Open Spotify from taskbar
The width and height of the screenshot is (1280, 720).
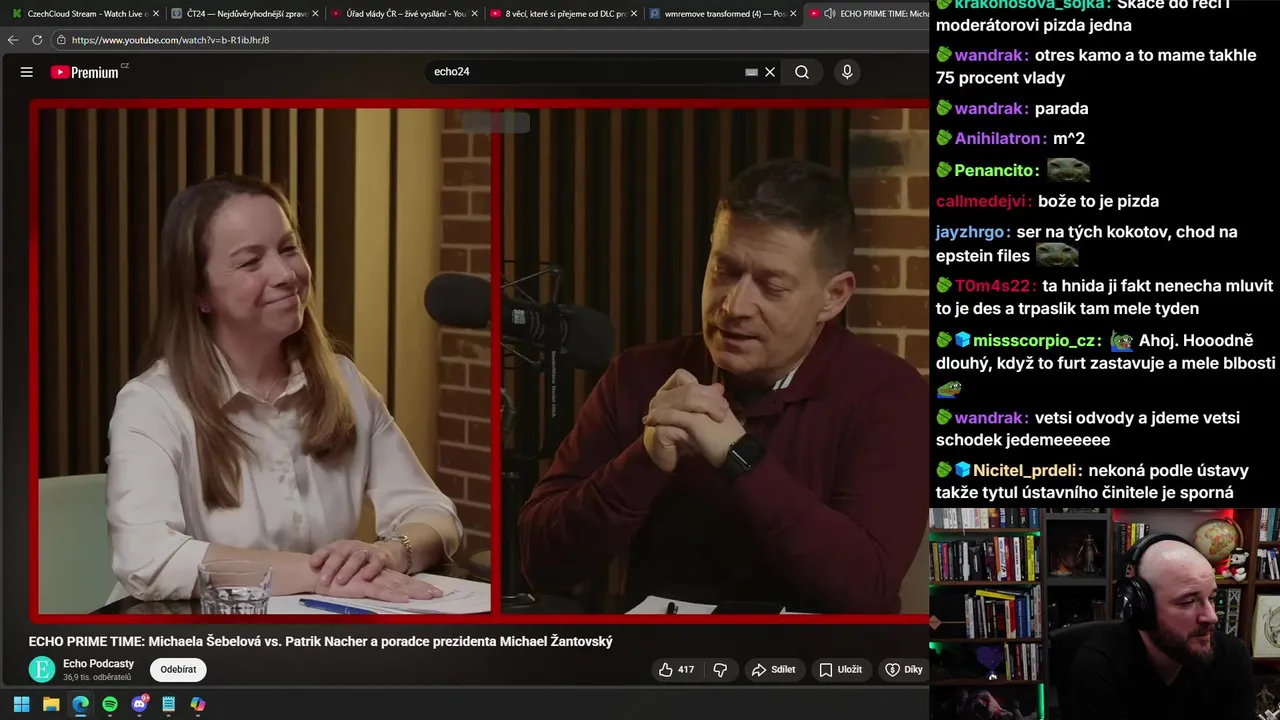(x=110, y=704)
